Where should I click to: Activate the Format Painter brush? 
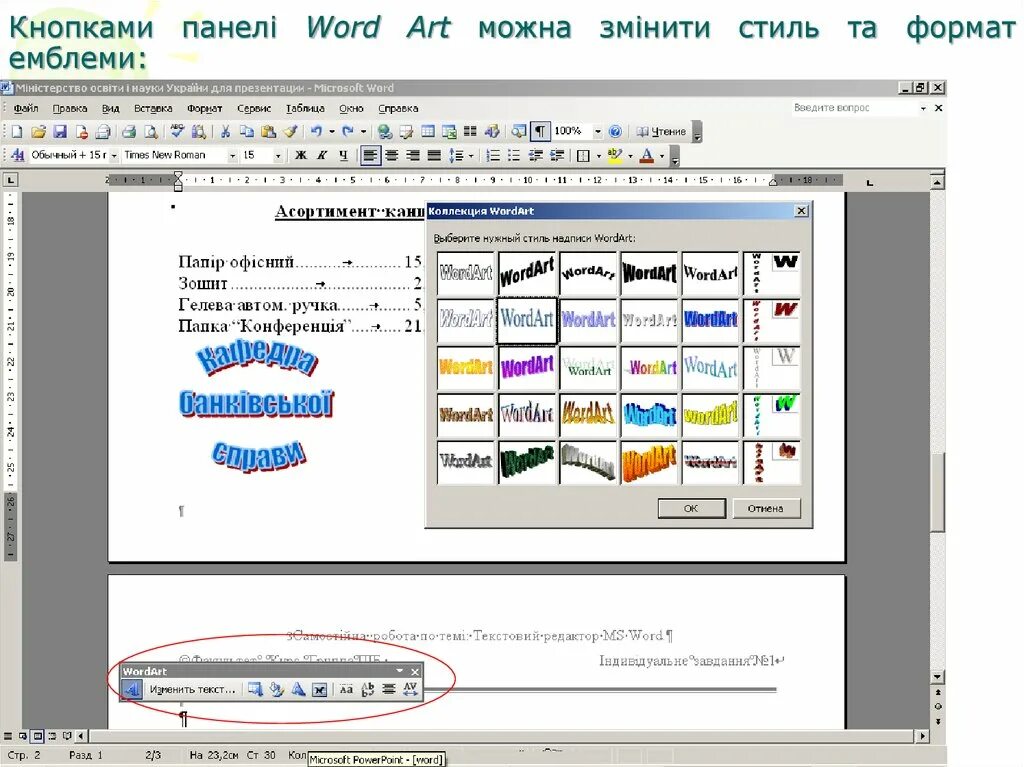[290, 131]
